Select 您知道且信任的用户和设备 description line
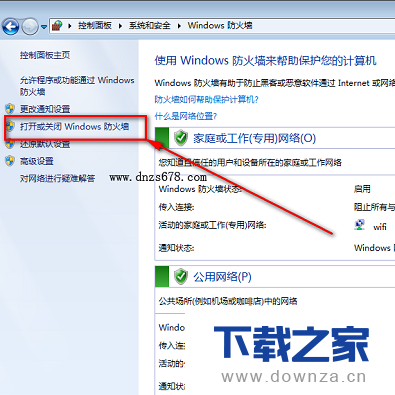 pos(250,163)
